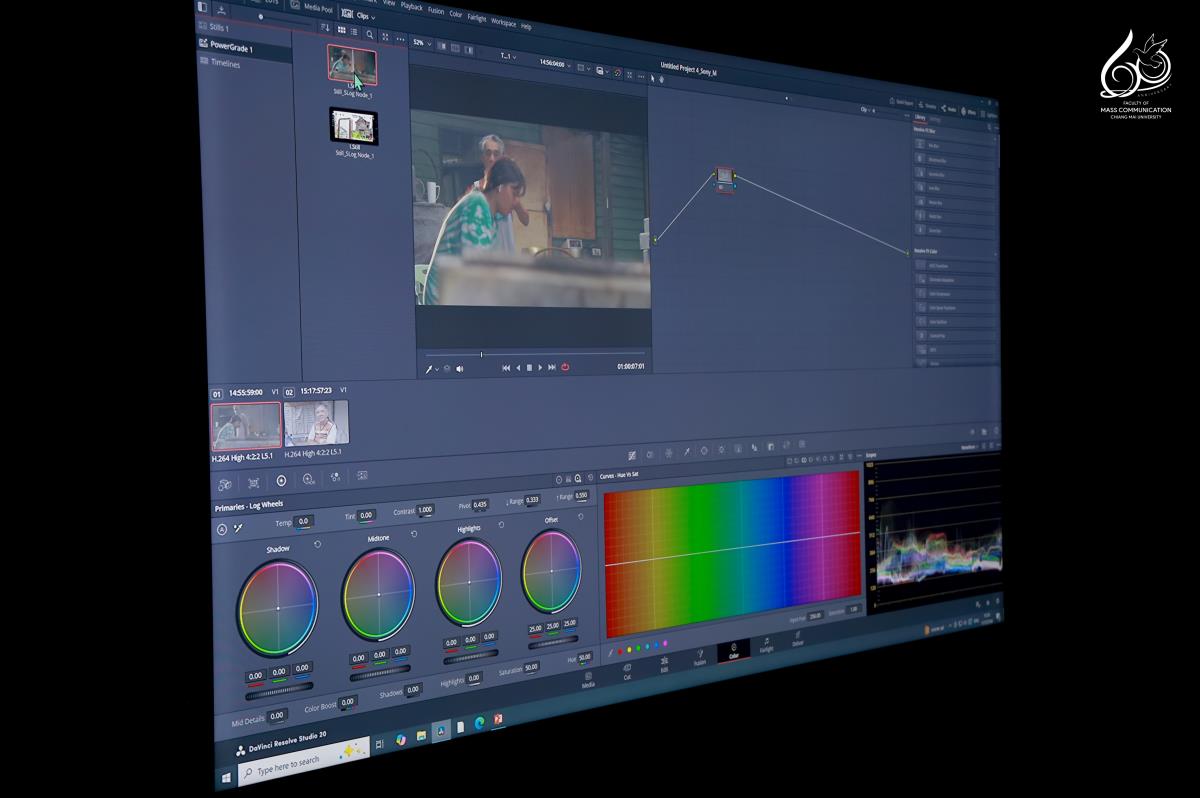Expand the Clips dropdown

[360, 15]
